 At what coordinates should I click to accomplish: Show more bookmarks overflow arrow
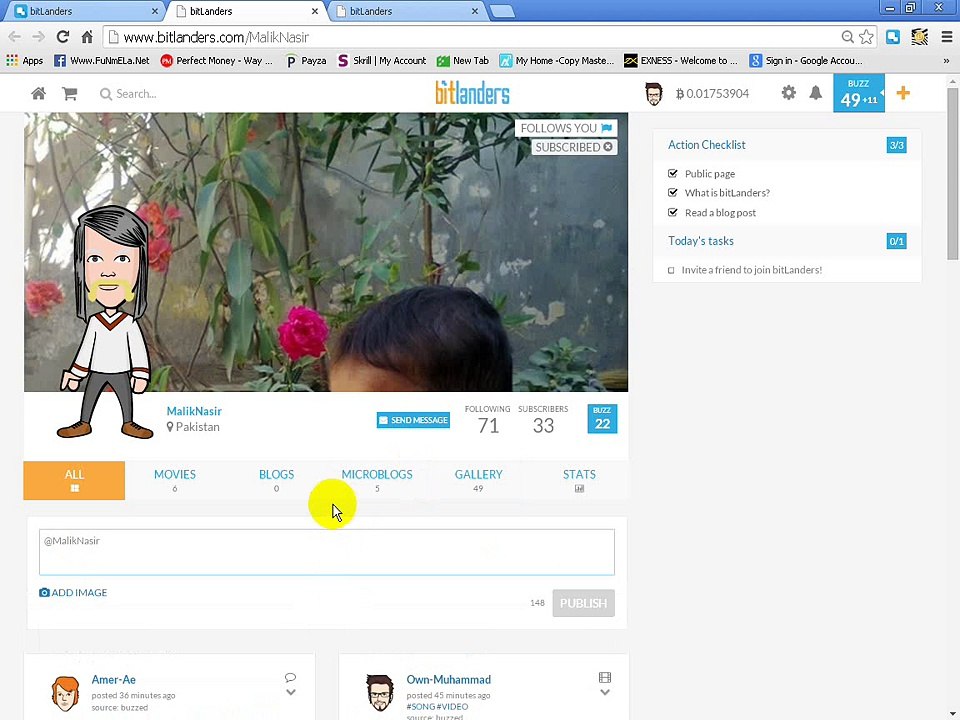tap(946, 61)
